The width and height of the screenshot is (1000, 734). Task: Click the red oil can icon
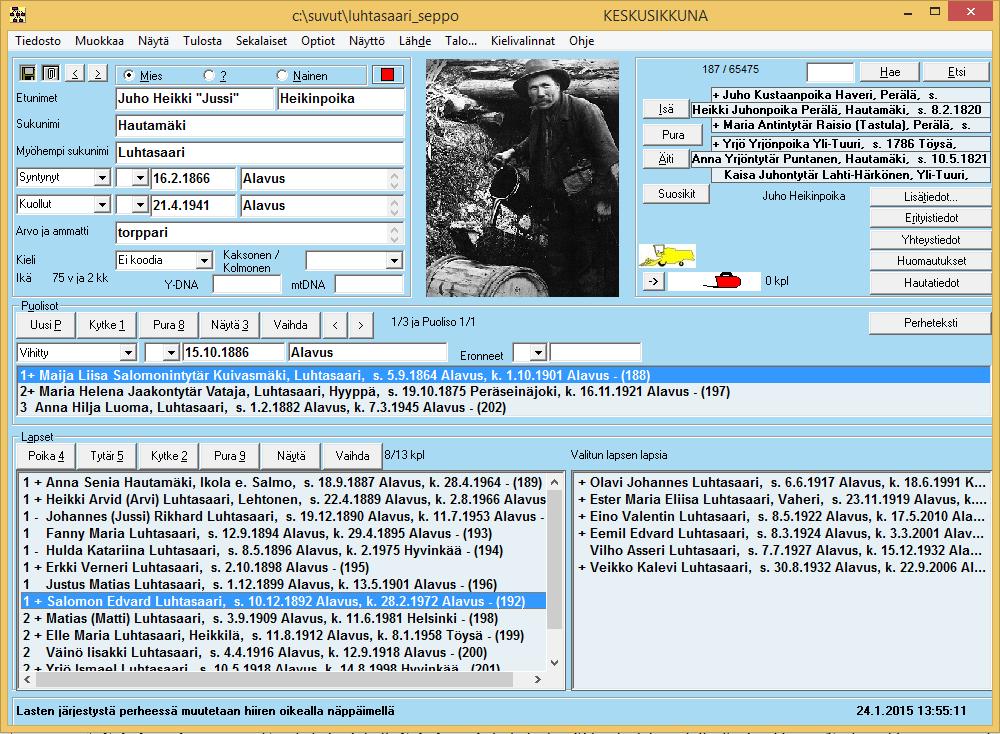tap(723, 281)
